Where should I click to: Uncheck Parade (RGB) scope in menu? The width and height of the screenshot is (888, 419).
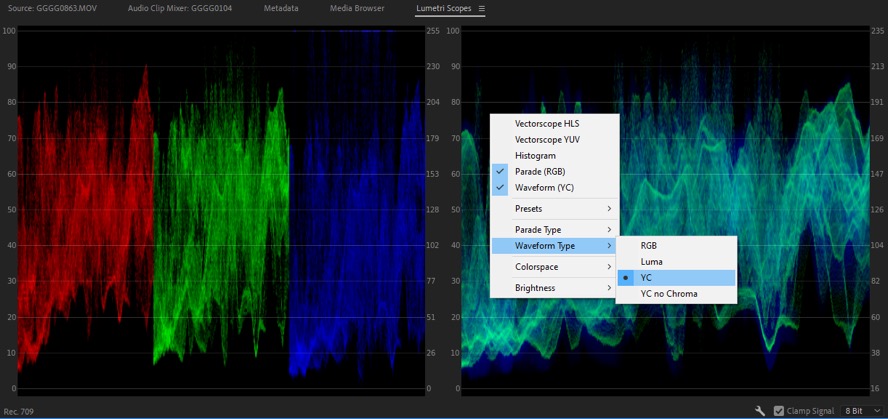[x=538, y=172]
